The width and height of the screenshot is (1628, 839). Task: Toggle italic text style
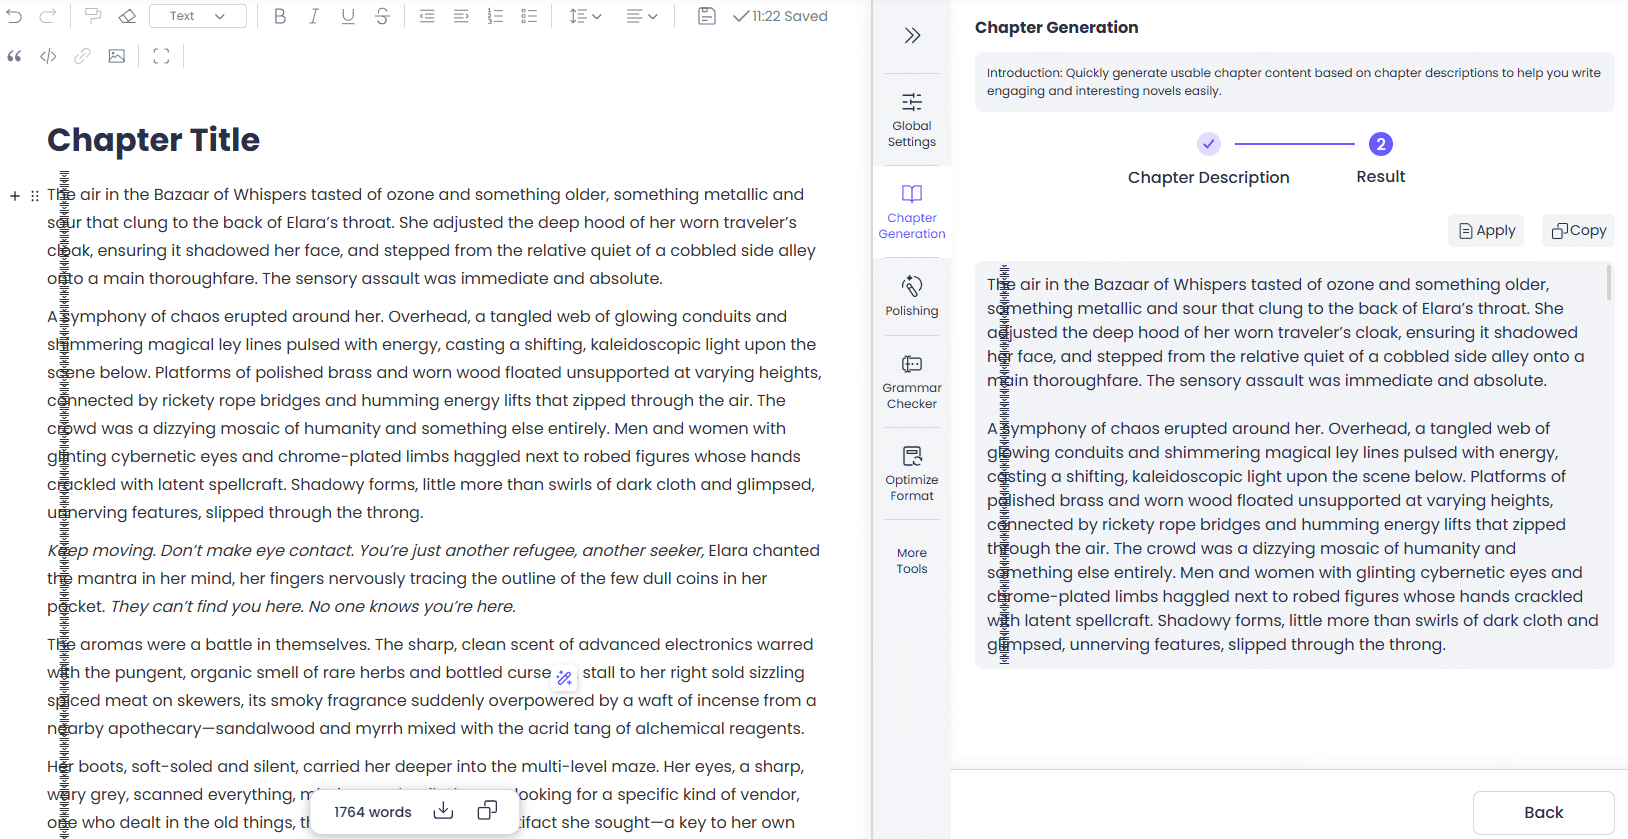pos(314,16)
